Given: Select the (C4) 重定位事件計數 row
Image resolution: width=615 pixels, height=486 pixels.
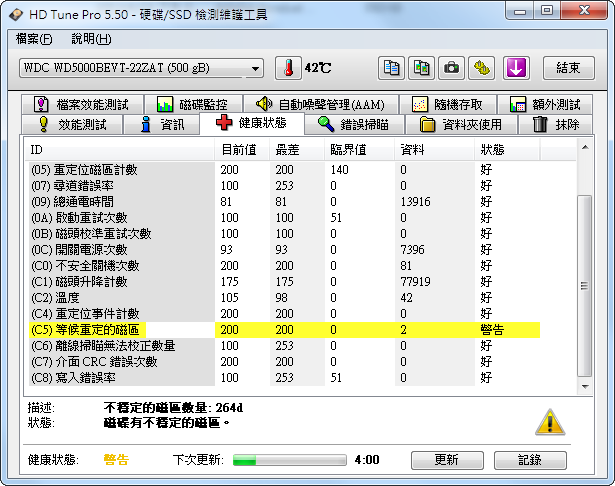Looking at the screenshot, I should pyautogui.click(x=284, y=314).
